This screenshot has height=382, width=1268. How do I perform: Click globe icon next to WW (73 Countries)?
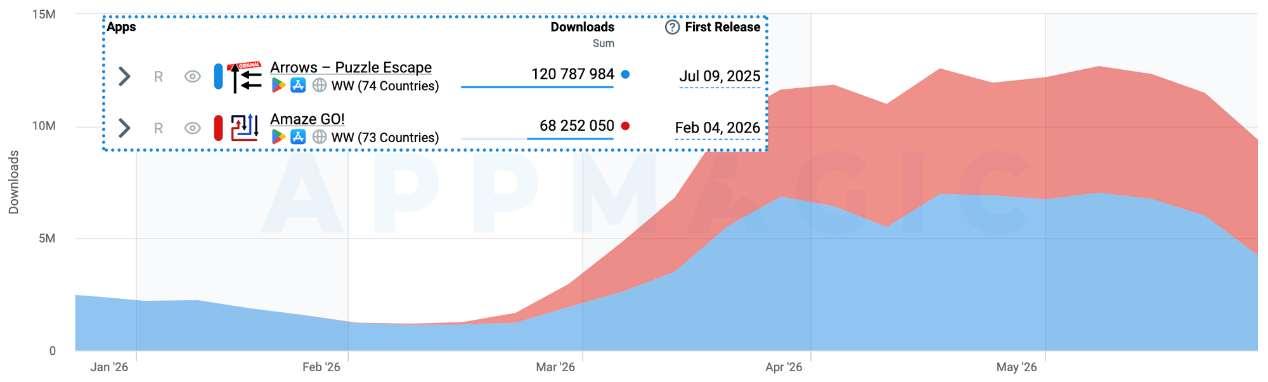click(319, 137)
